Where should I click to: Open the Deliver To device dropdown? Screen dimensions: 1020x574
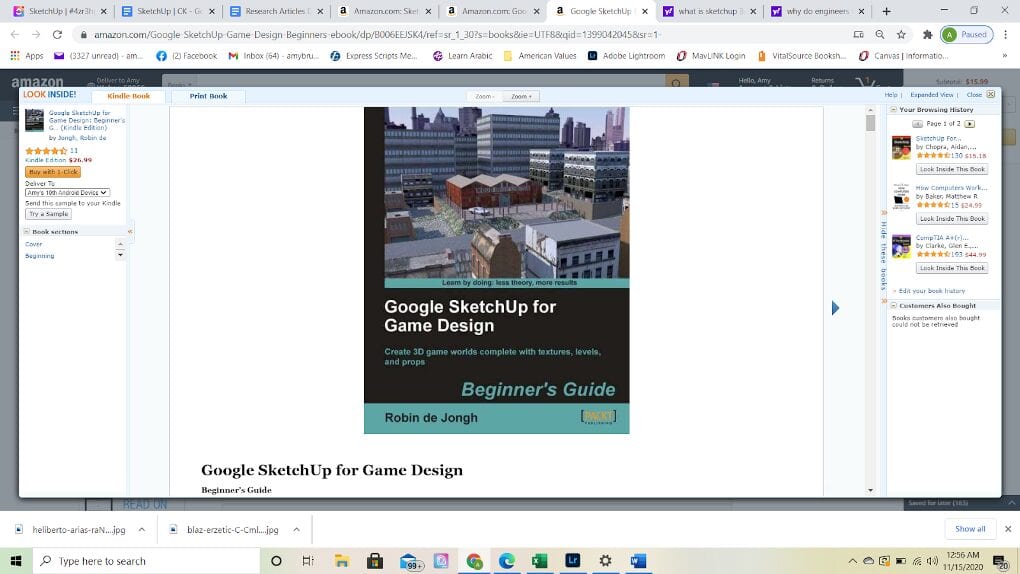(x=67, y=193)
